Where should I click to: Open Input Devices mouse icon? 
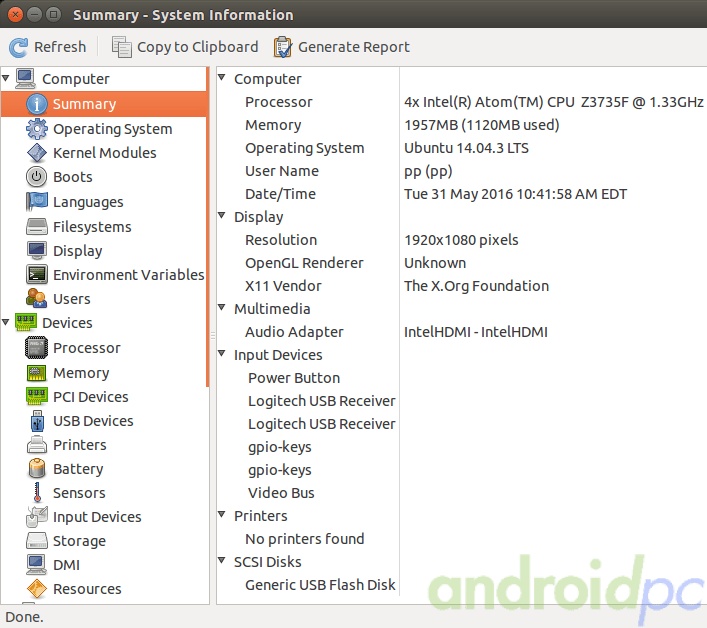pos(37,517)
